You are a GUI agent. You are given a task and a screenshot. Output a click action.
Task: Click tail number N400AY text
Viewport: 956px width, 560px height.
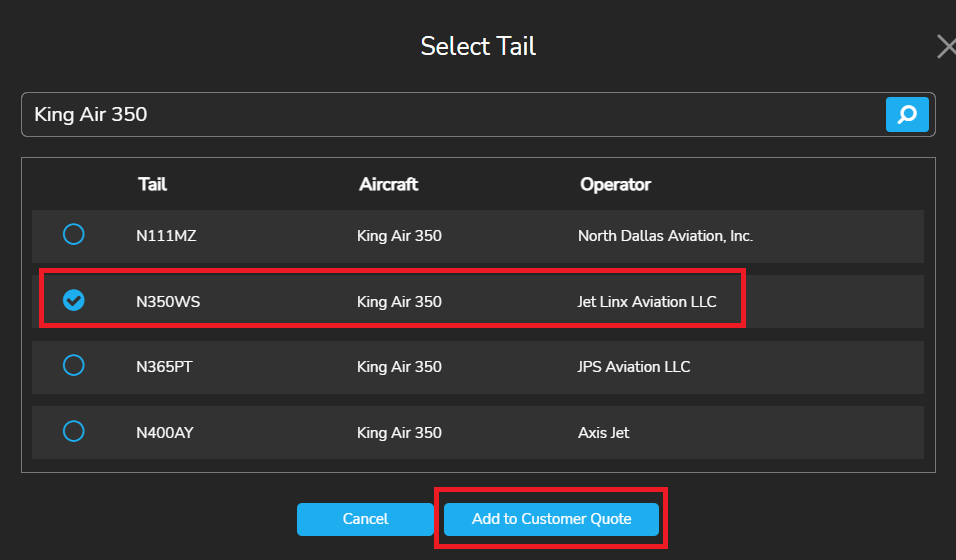[165, 433]
